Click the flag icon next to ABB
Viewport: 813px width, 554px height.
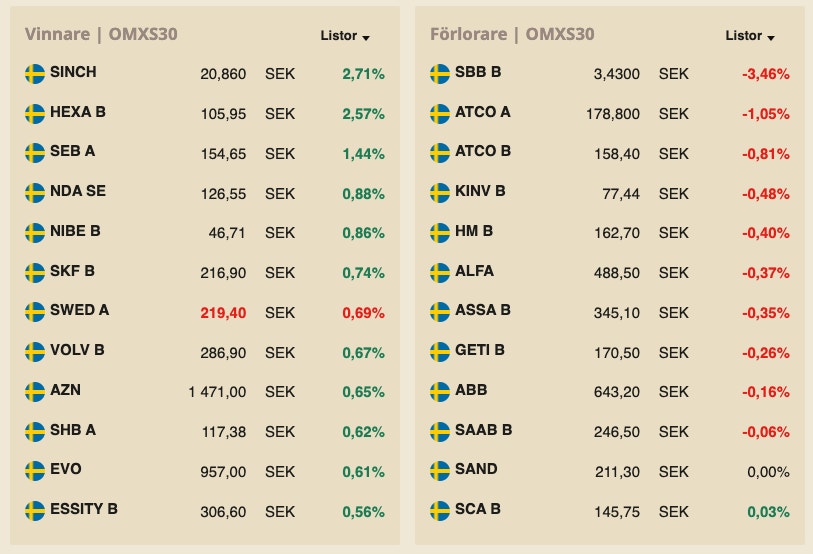(440, 390)
